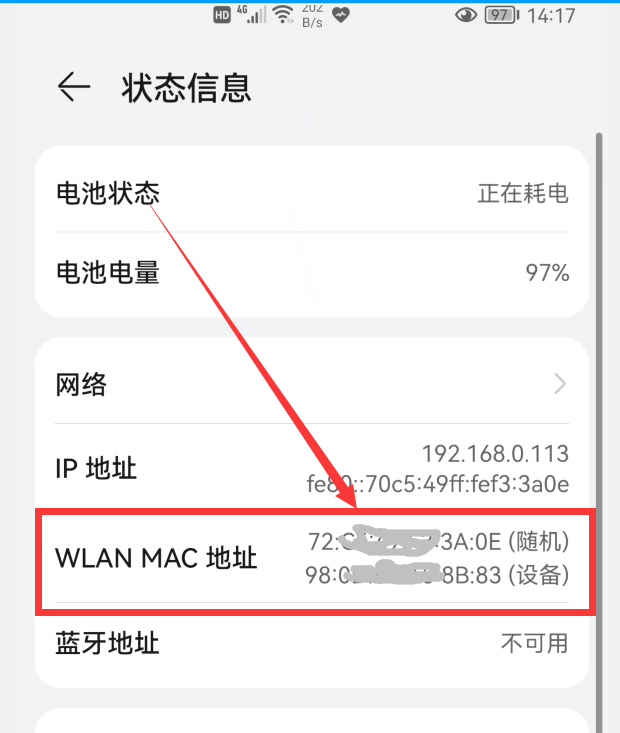Tap the WLAN MAC 地址 label
Image resolution: width=620 pixels, height=733 pixels.
156,558
